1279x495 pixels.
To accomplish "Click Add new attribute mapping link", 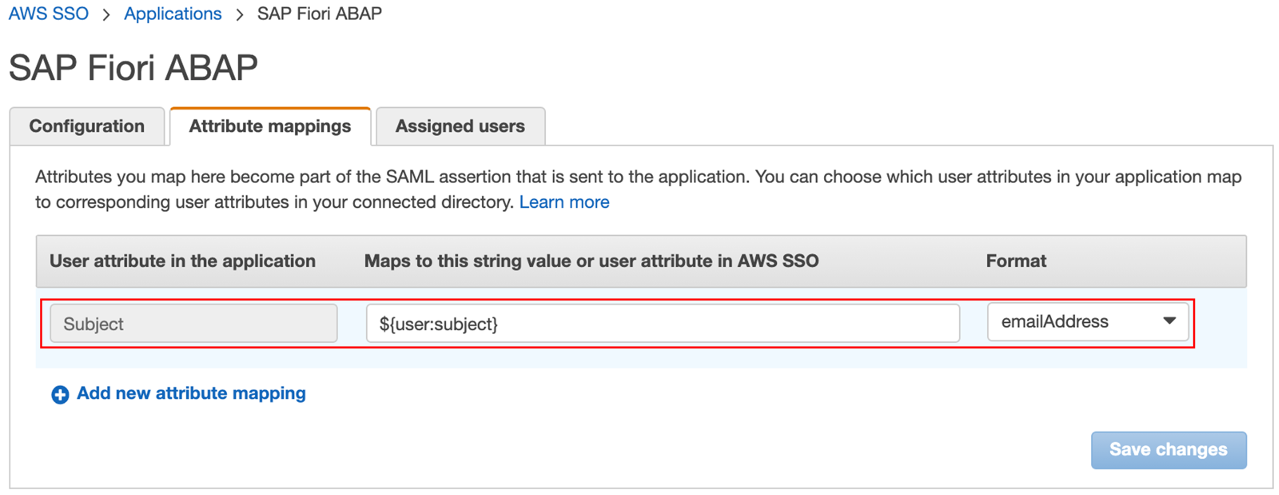I will (x=191, y=394).
